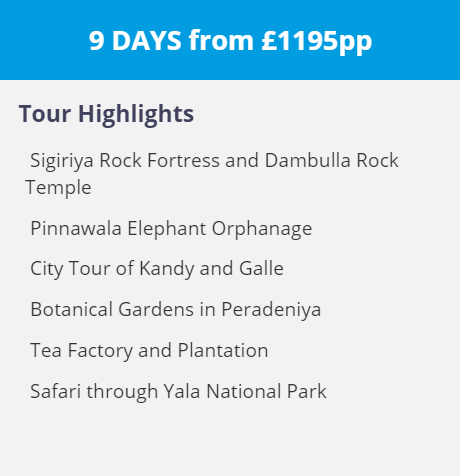460x476 pixels.
Task: Click Tea Factory and Plantation item
Action: [x=149, y=351]
